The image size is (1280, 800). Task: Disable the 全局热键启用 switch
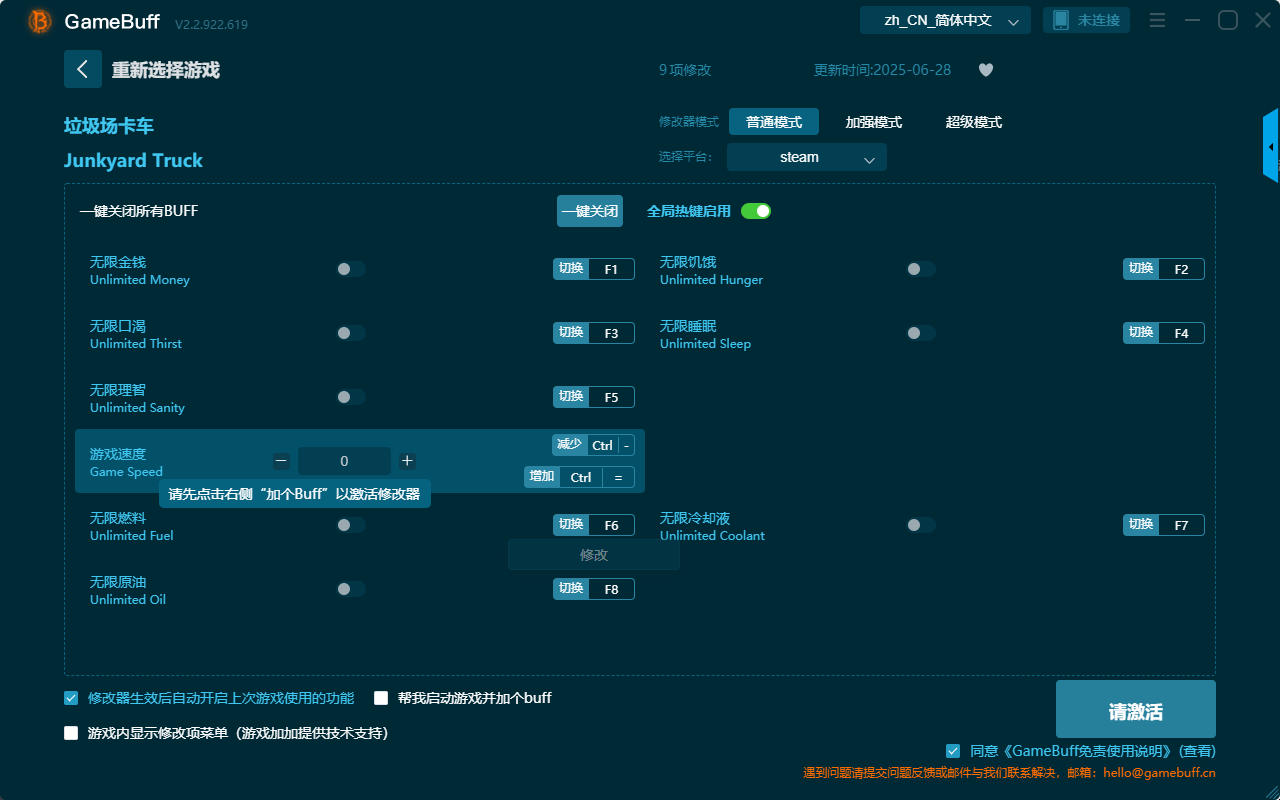(x=755, y=211)
